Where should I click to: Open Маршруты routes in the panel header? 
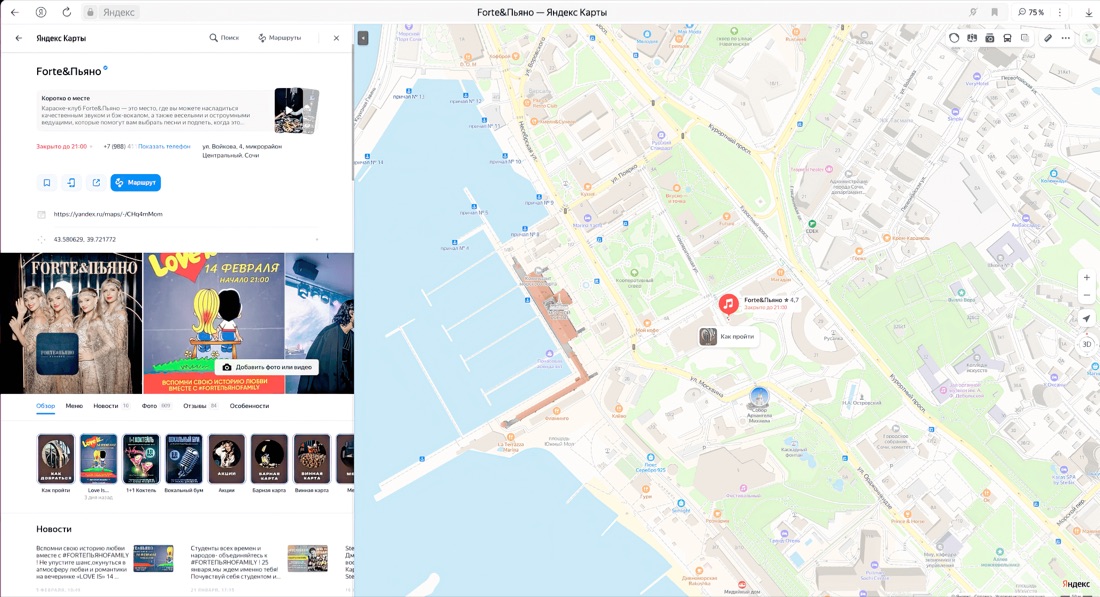[279, 38]
